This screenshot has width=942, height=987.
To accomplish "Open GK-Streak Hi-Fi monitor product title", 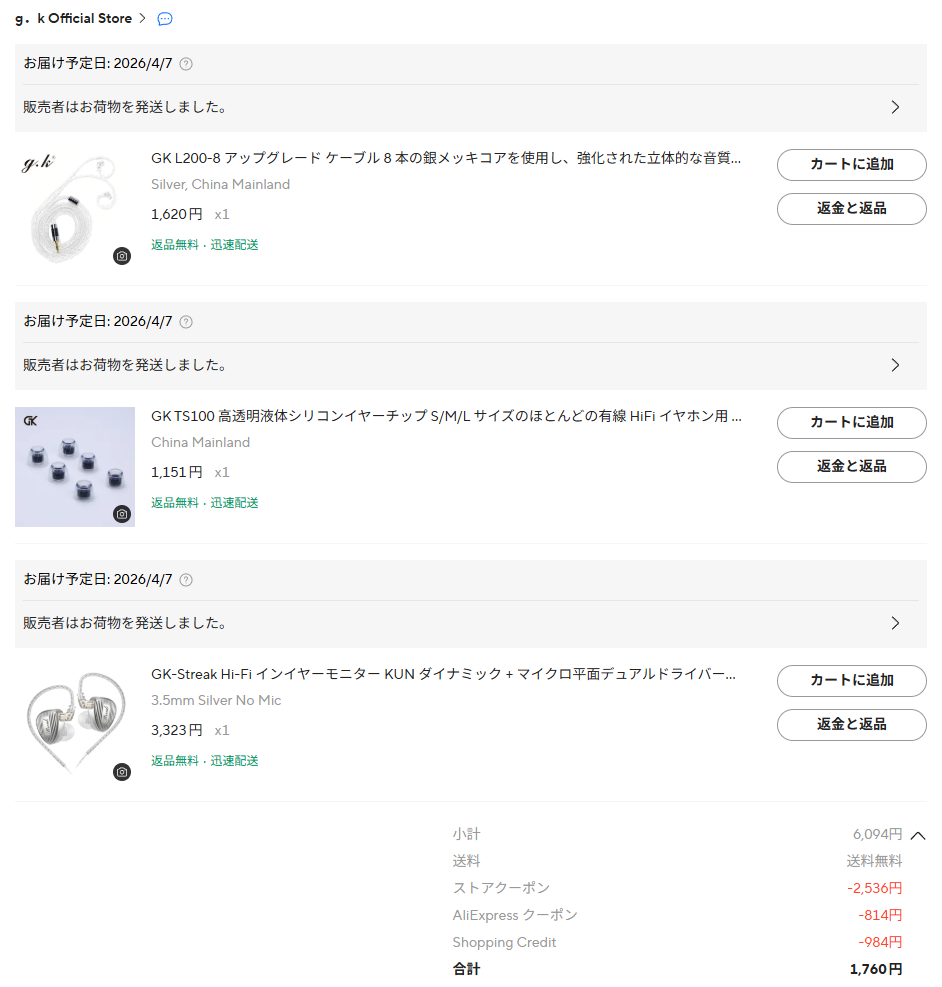I will (445, 675).
